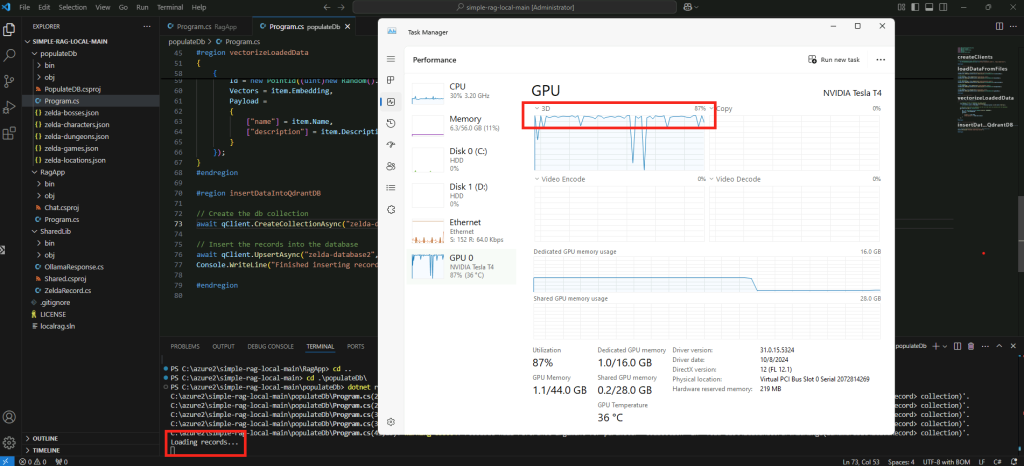This screenshot has width=1024, height=466.
Task: Open the App history page in Task Manager
Action: click(391, 123)
